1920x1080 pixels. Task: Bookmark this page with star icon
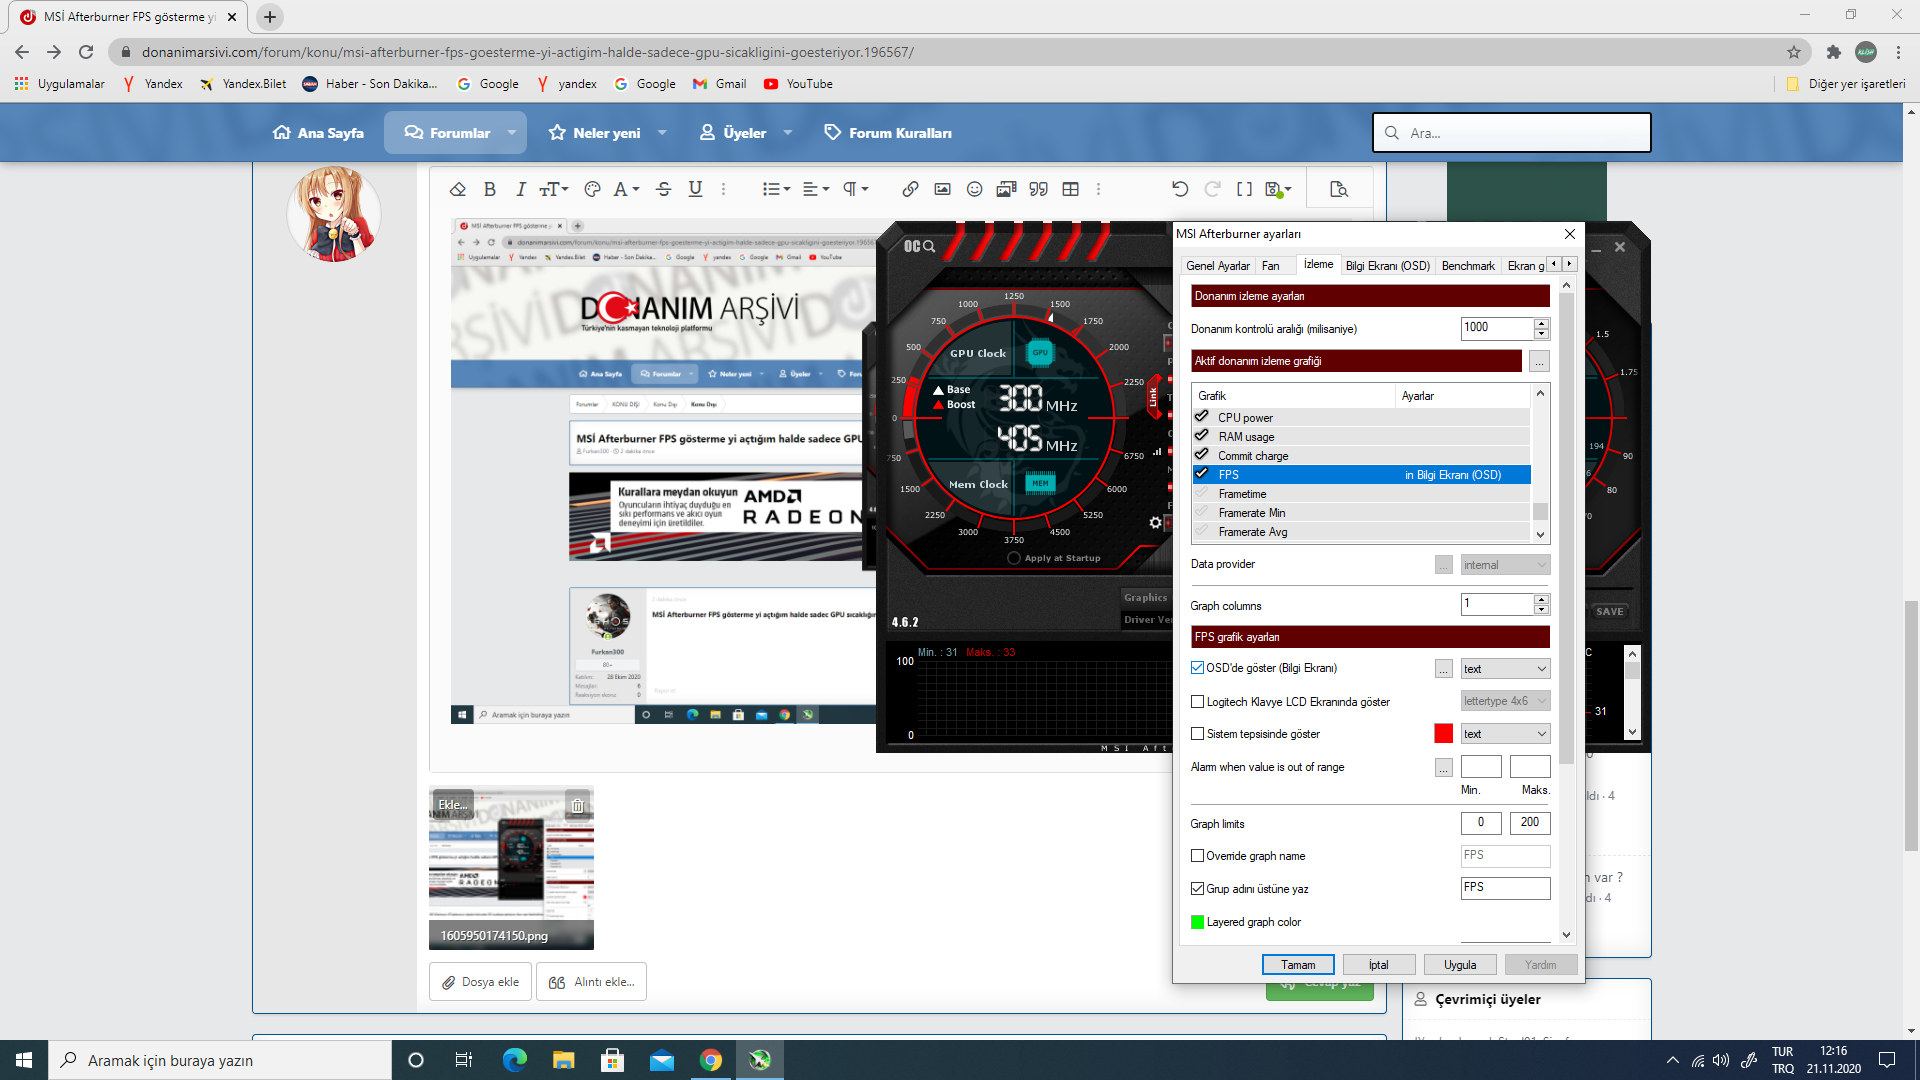point(1794,52)
